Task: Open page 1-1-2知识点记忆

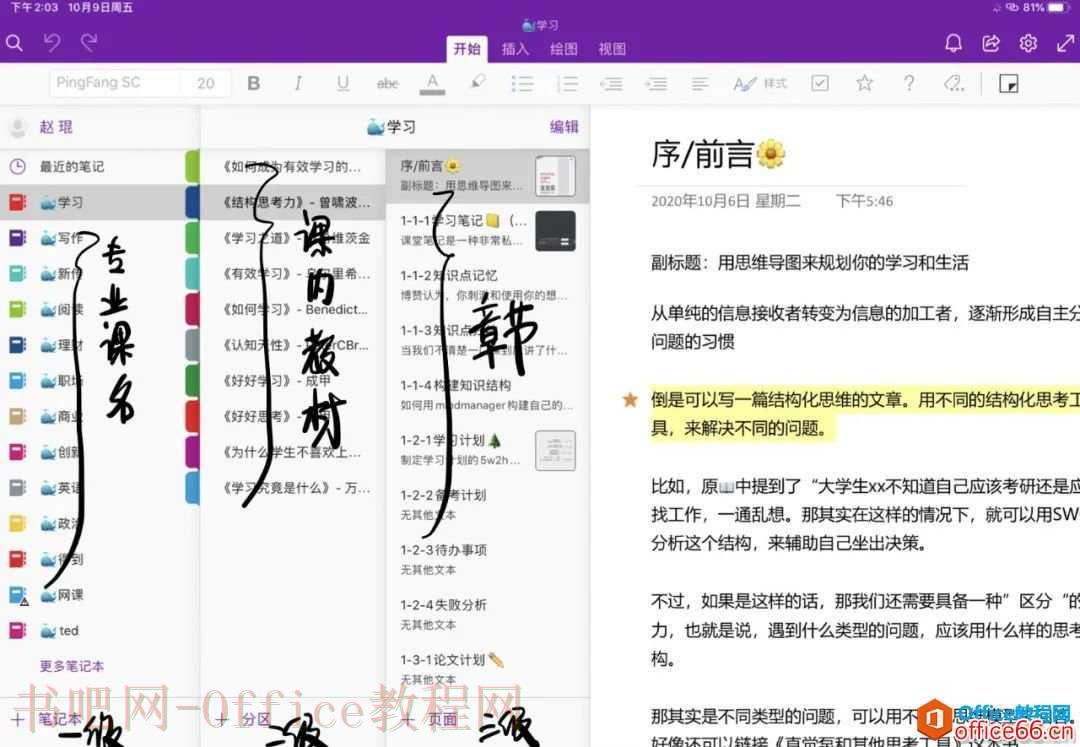Action: [488, 285]
